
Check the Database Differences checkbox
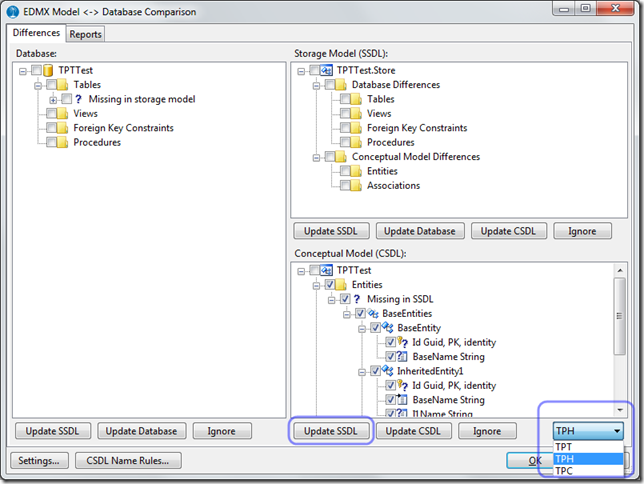click(330, 85)
